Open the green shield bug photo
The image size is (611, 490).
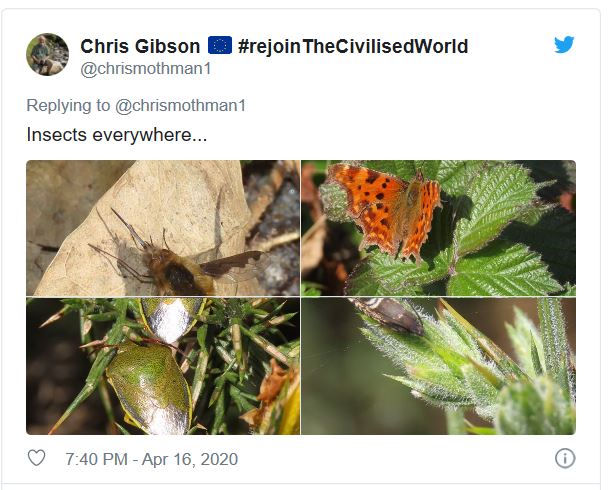click(x=163, y=366)
